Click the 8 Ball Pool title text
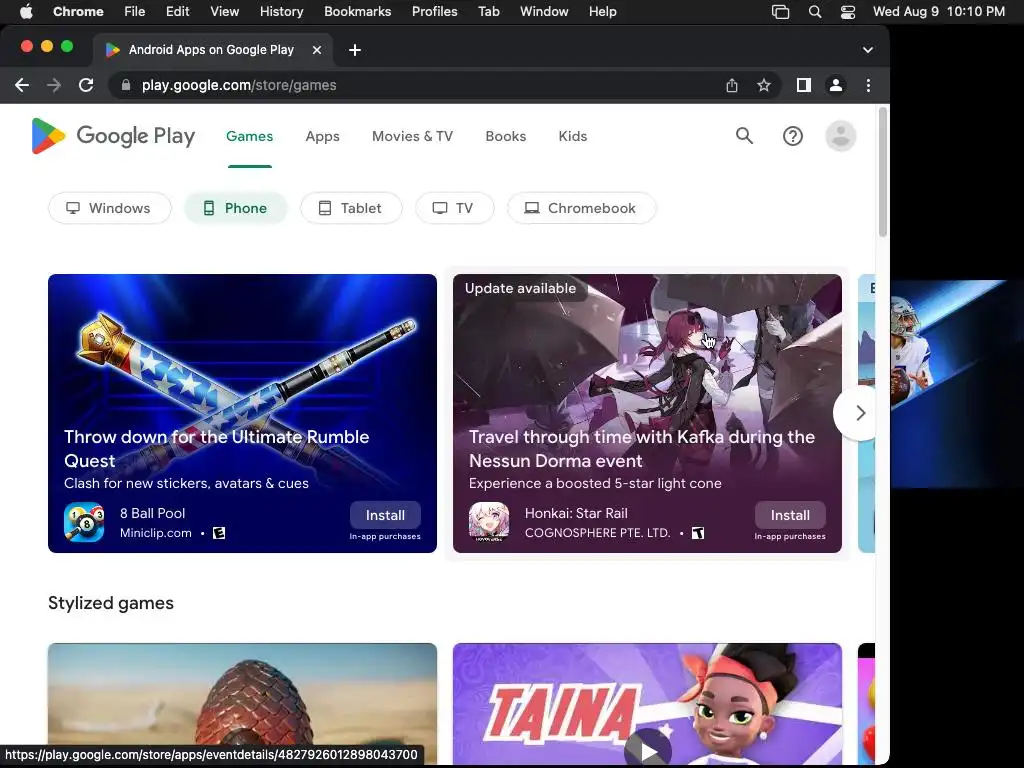This screenshot has height=768, width=1024. click(x=152, y=513)
